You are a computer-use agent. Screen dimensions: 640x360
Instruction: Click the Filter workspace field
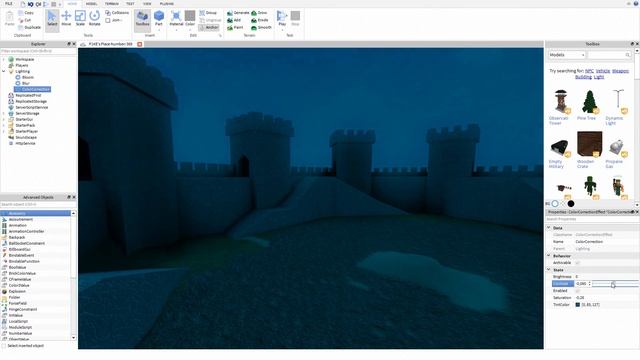[x=38, y=51]
